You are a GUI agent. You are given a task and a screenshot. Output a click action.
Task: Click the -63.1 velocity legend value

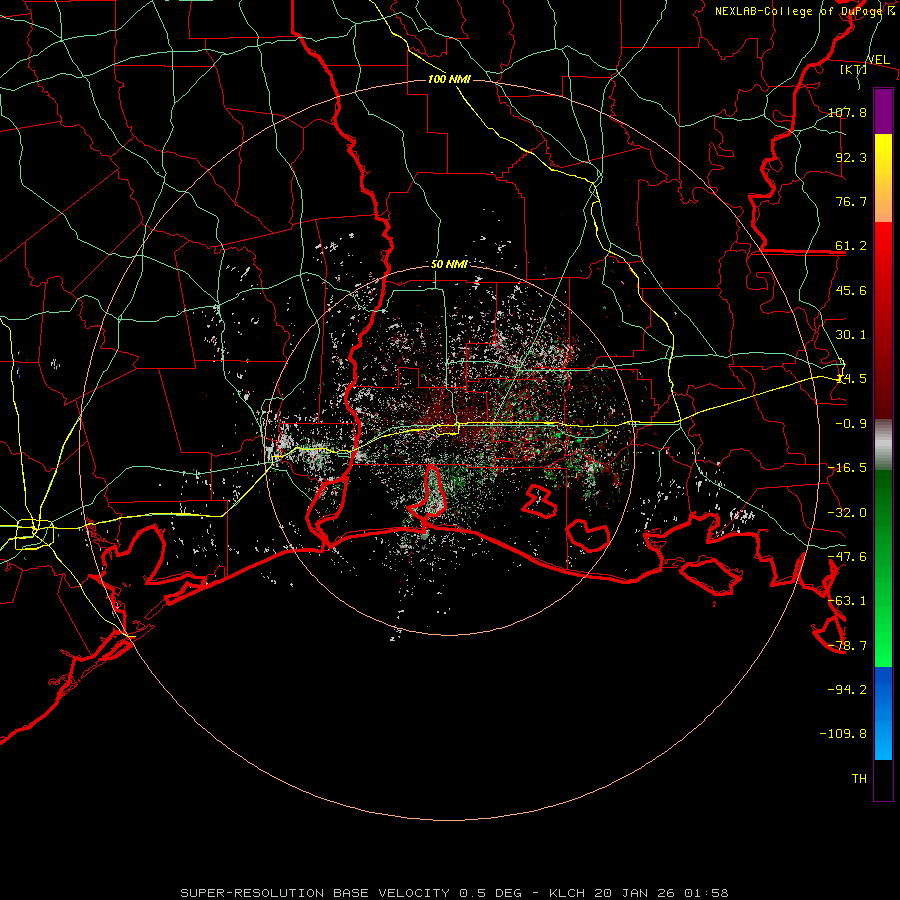pyautogui.click(x=847, y=601)
